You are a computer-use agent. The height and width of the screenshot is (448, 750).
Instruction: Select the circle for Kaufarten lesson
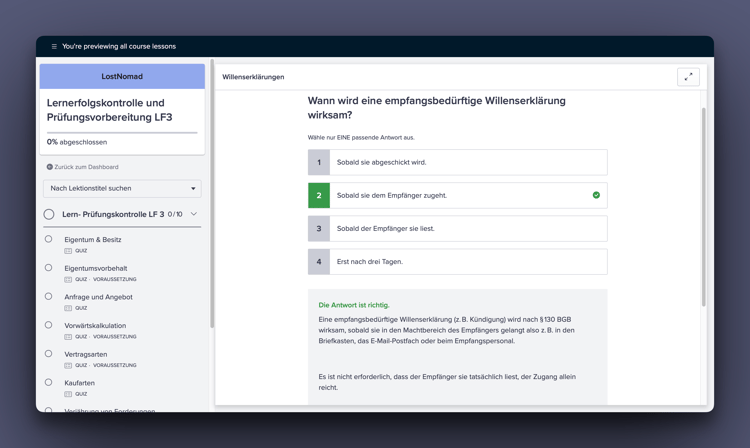tap(48, 382)
